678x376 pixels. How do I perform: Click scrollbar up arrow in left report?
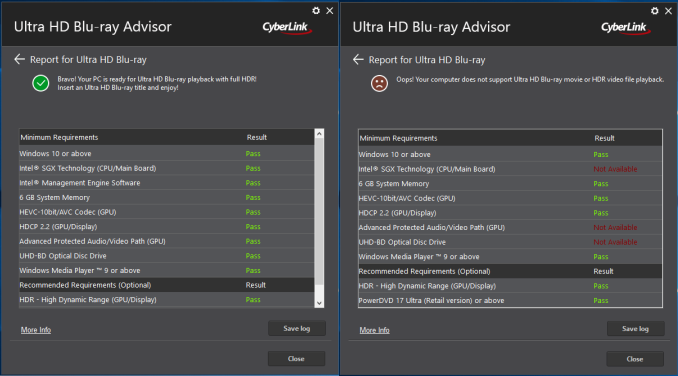[x=319, y=134]
